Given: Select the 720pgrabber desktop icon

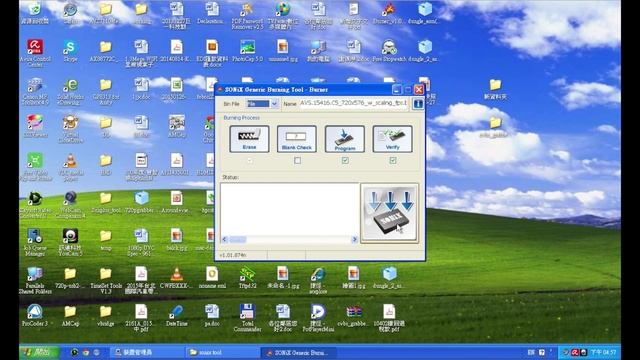Looking at the screenshot, I should point(141,202).
